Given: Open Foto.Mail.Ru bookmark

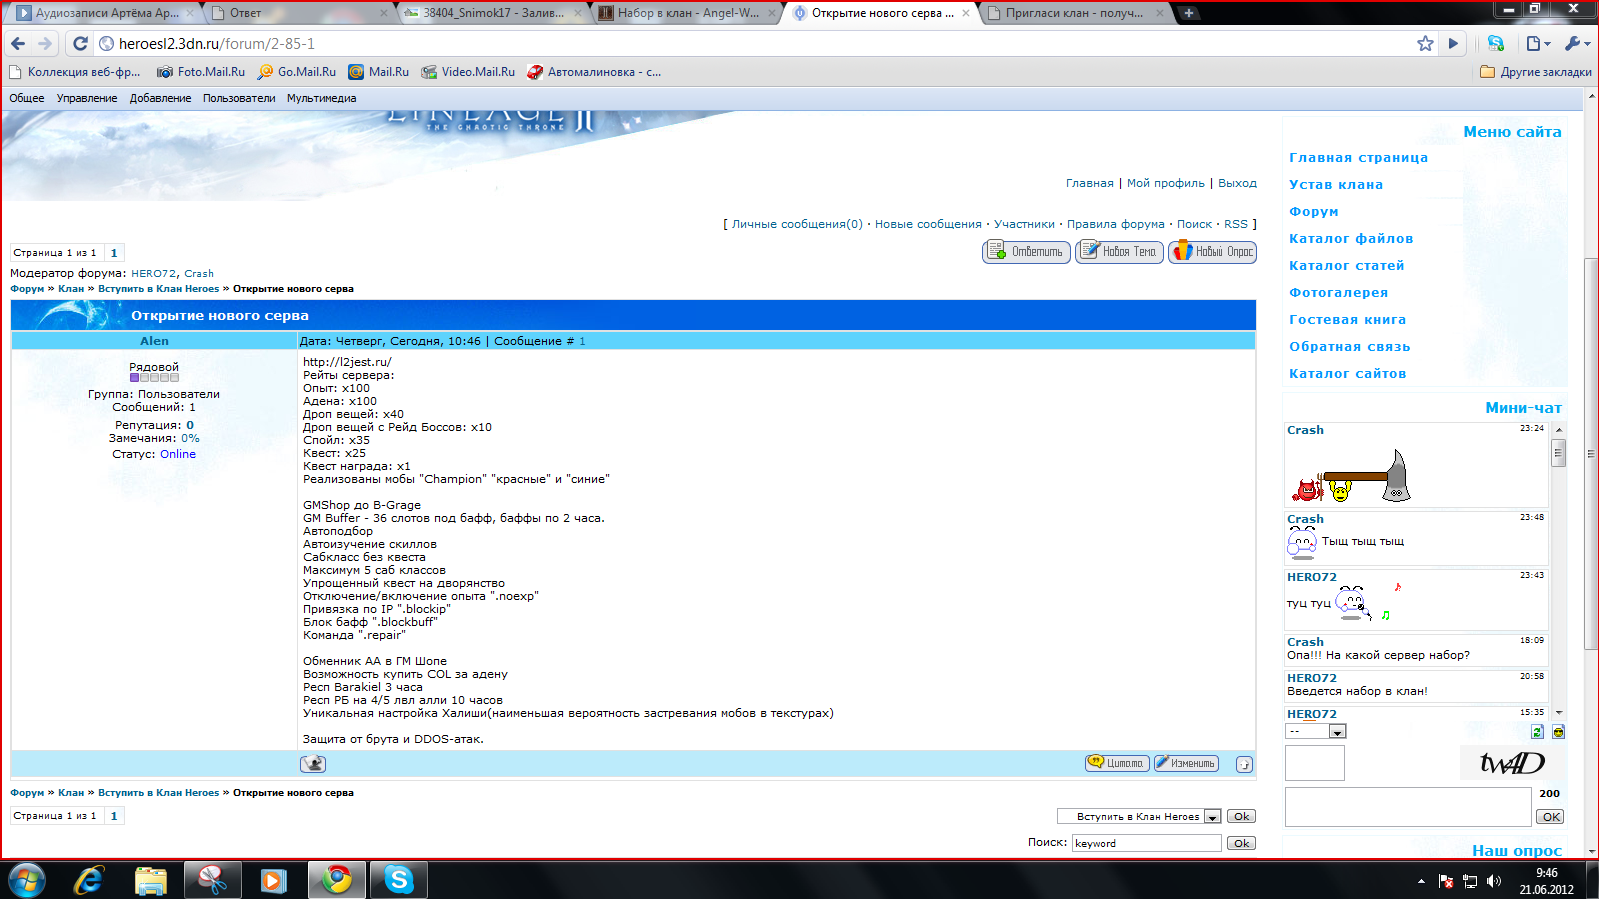Looking at the screenshot, I should click(201, 72).
